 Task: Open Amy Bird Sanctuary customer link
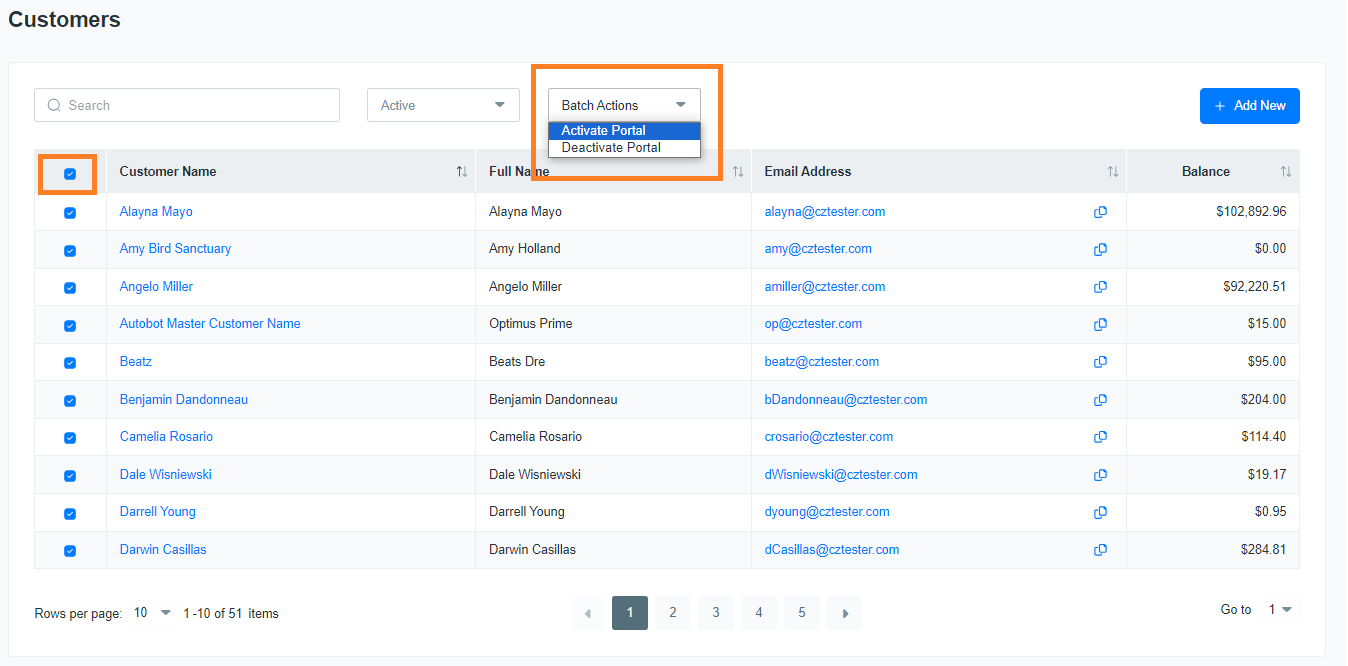175,249
